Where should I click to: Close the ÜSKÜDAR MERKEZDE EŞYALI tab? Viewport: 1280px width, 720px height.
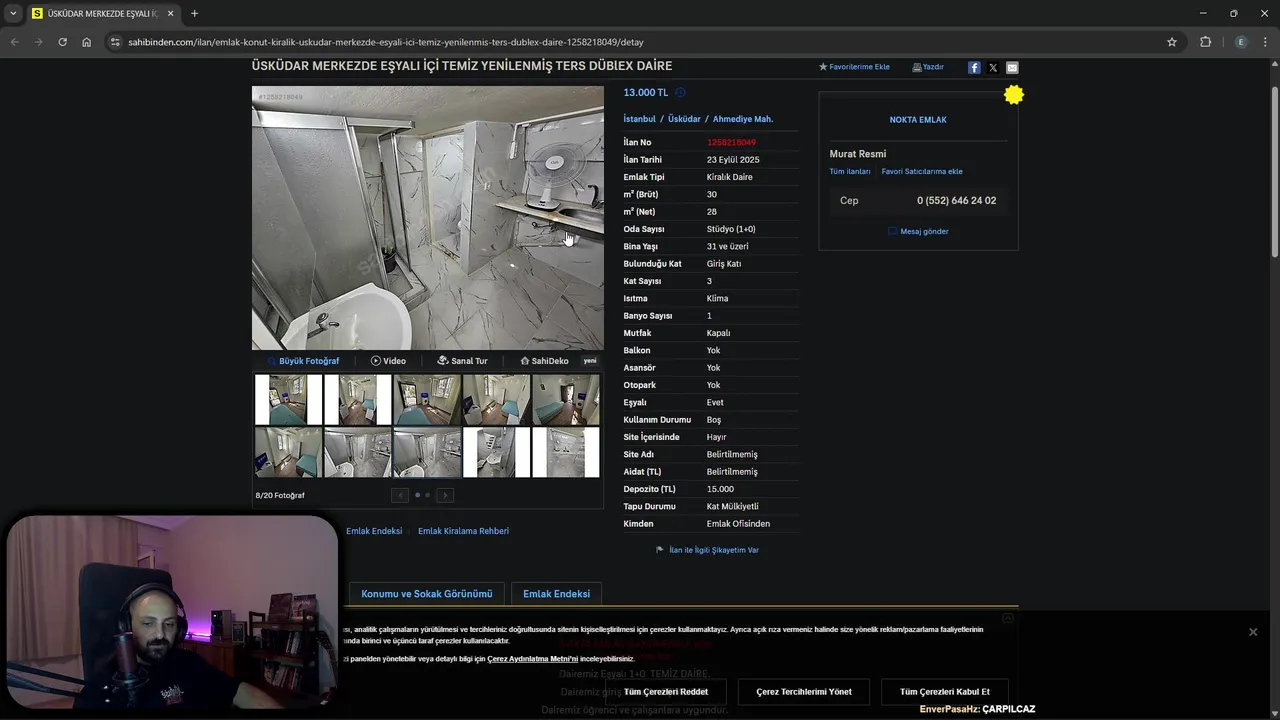click(x=170, y=14)
